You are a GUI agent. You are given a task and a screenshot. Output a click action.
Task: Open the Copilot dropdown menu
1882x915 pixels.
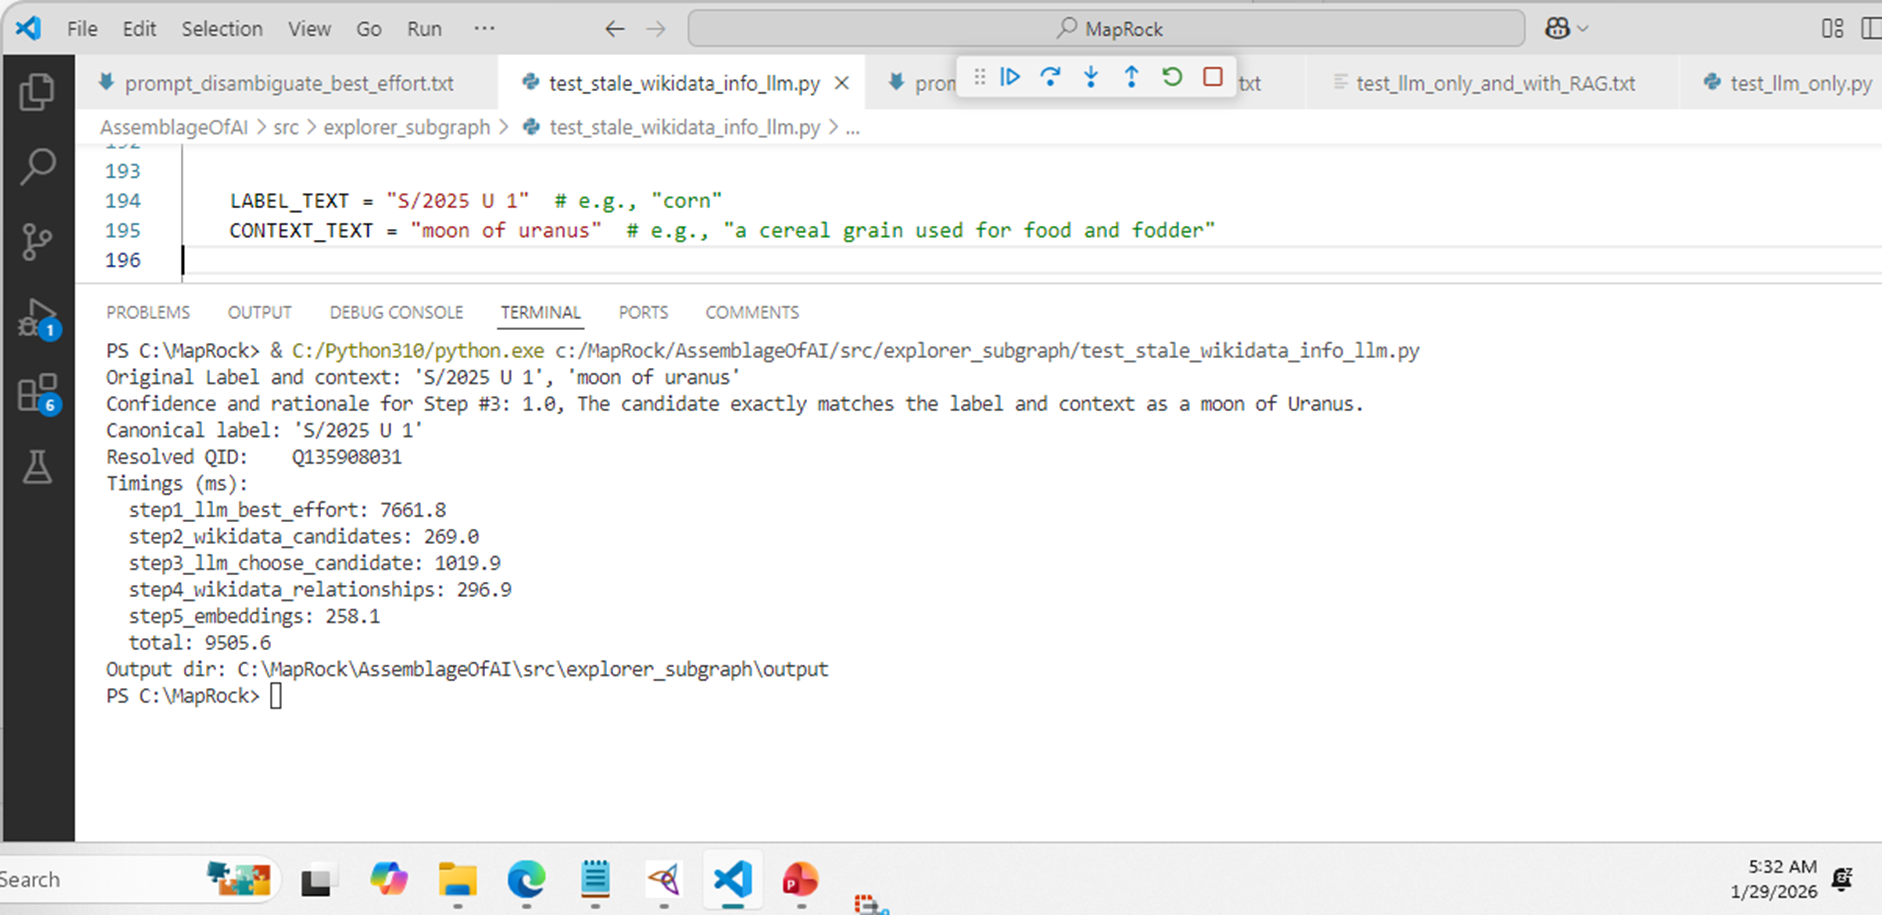[1566, 29]
